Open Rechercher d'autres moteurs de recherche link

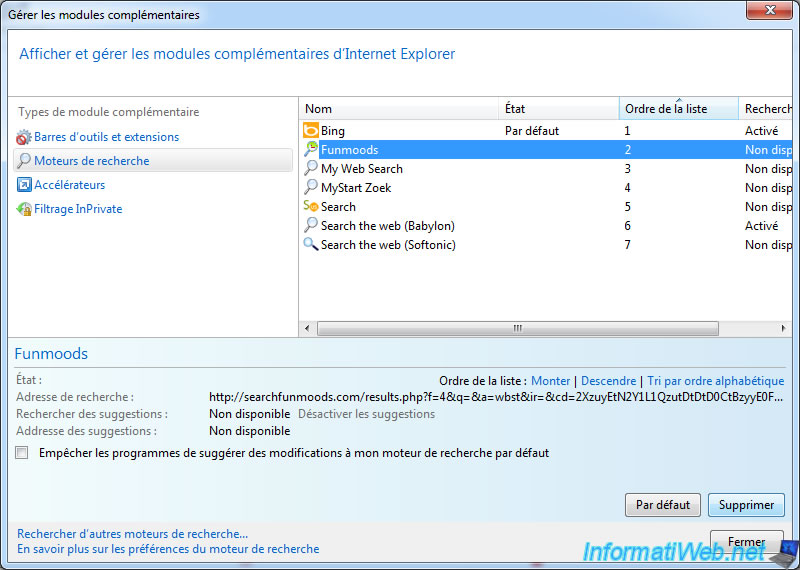[x=132, y=534]
